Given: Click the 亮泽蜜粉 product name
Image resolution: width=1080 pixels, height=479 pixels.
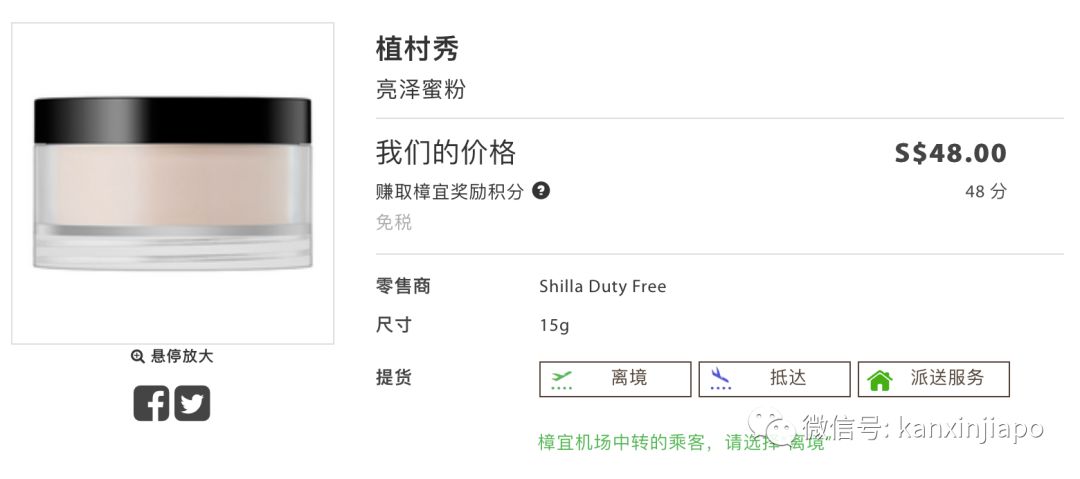Looking at the screenshot, I should pyautogui.click(x=421, y=90).
